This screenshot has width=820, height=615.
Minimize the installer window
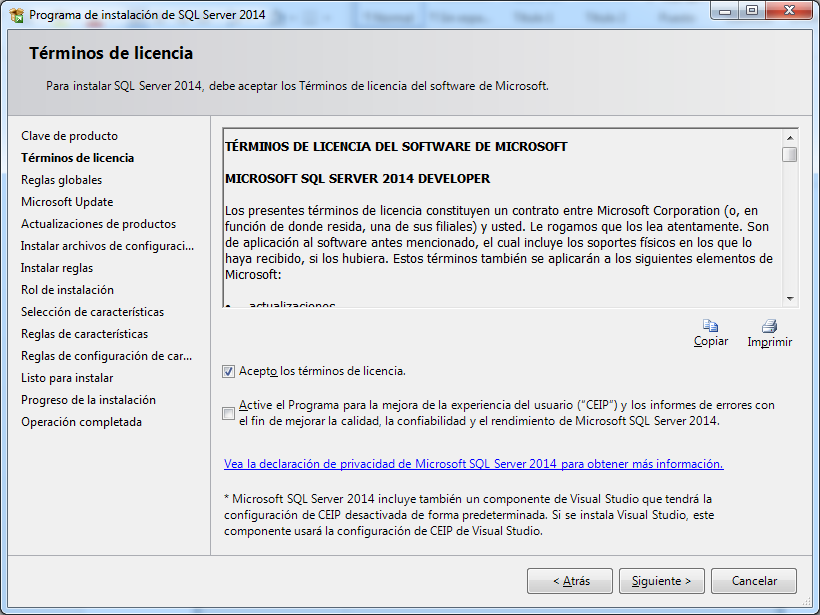click(725, 11)
